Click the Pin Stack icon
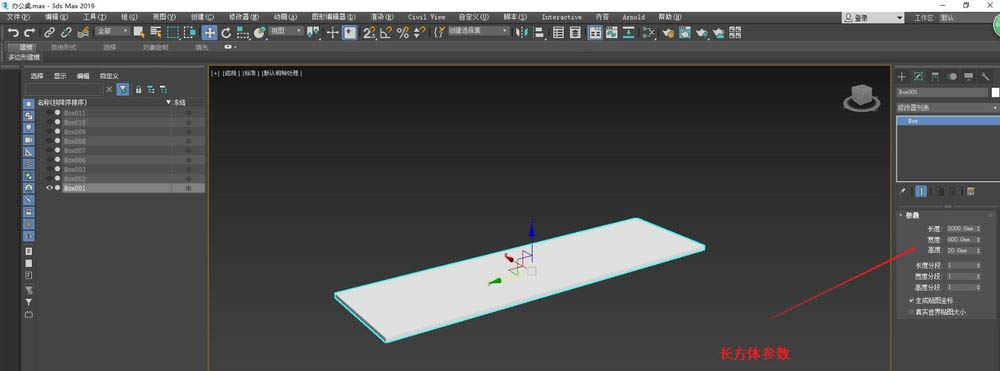The height and width of the screenshot is (371, 1000). pos(902,191)
